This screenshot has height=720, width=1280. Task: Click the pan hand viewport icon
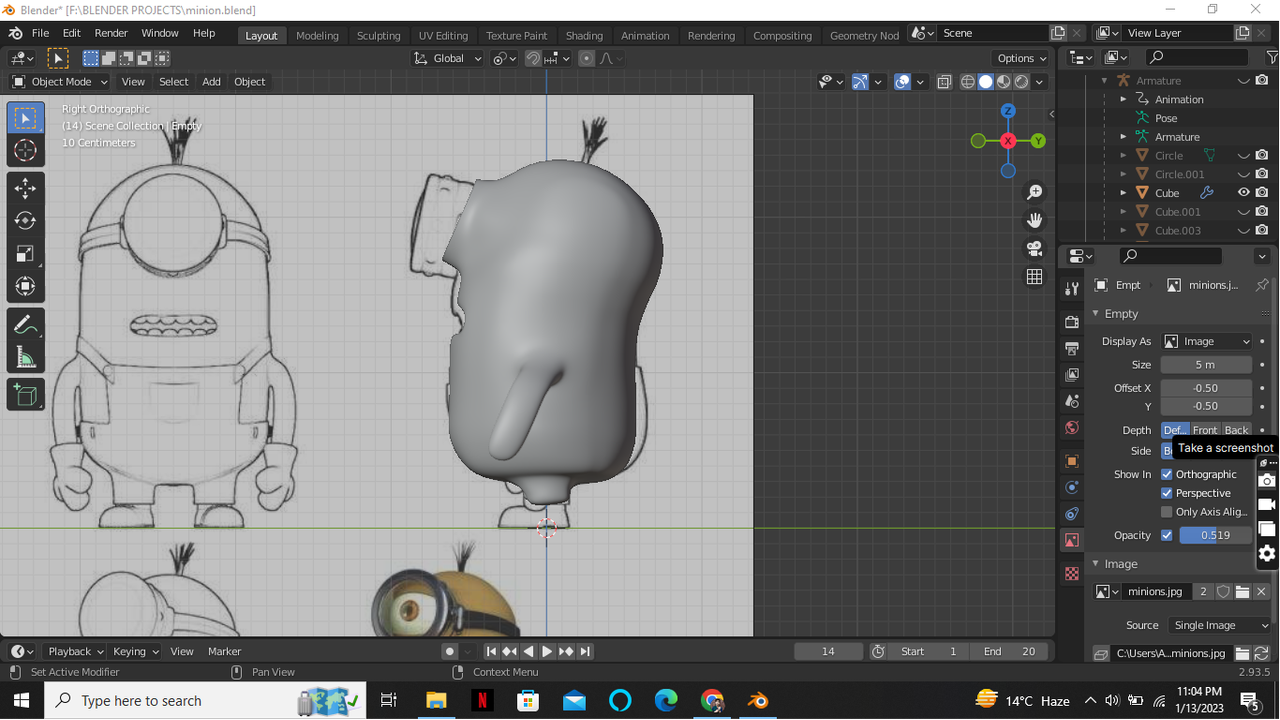pyautogui.click(x=1035, y=220)
